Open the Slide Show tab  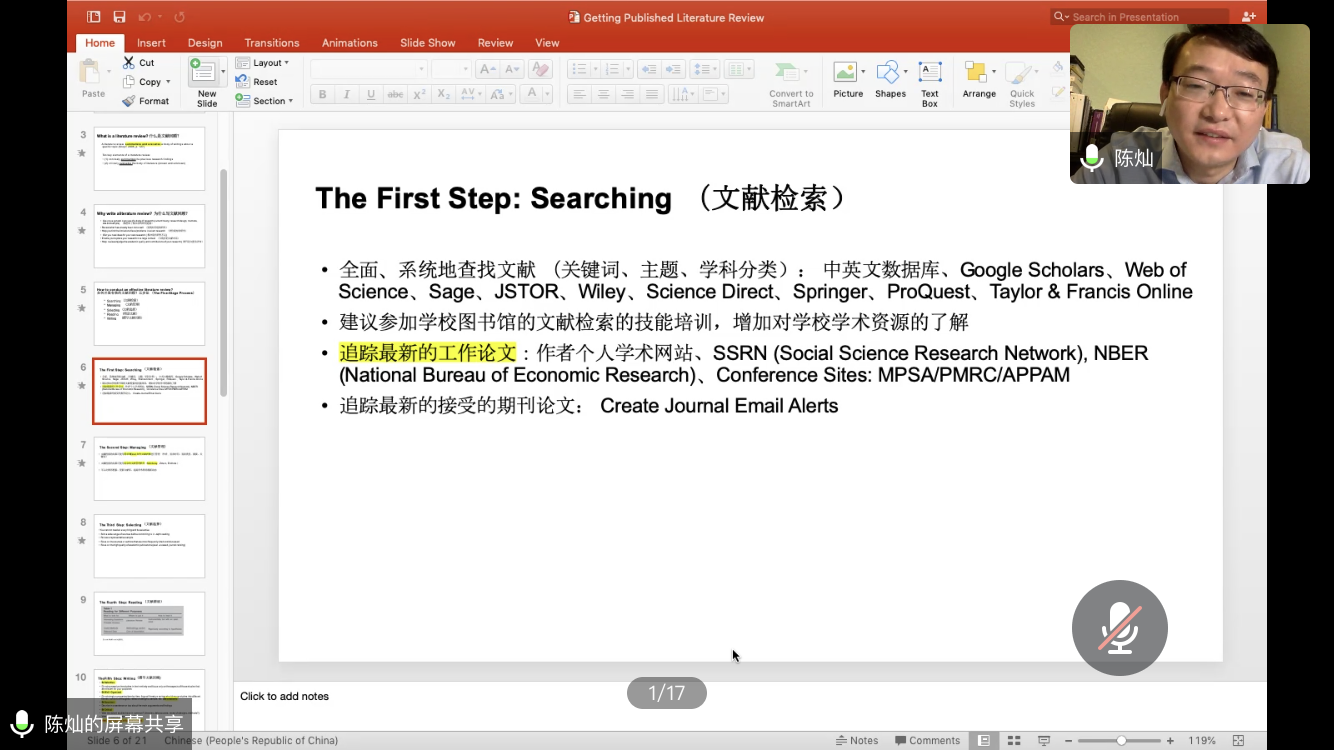pyautogui.click(x=427, y=43)
